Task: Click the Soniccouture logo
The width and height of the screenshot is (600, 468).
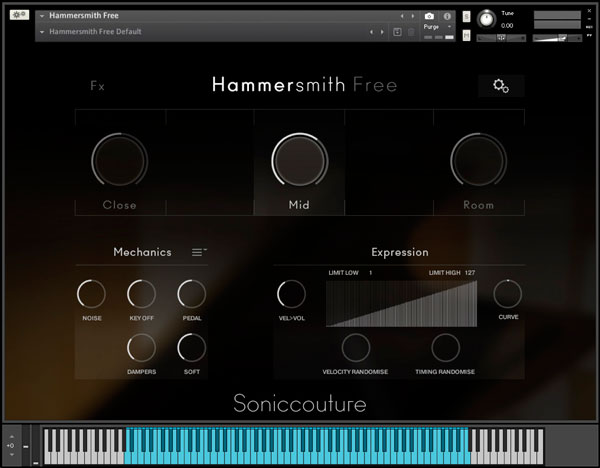Action: coord(300,403)
